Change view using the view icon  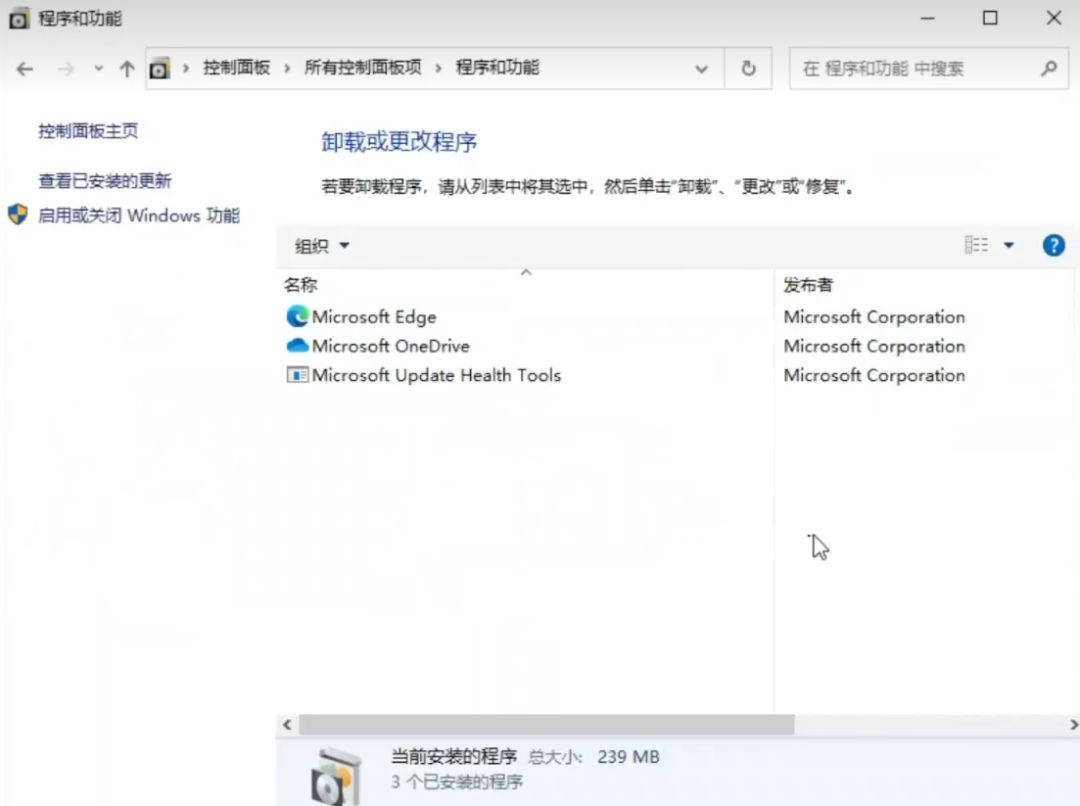(976, 245)
